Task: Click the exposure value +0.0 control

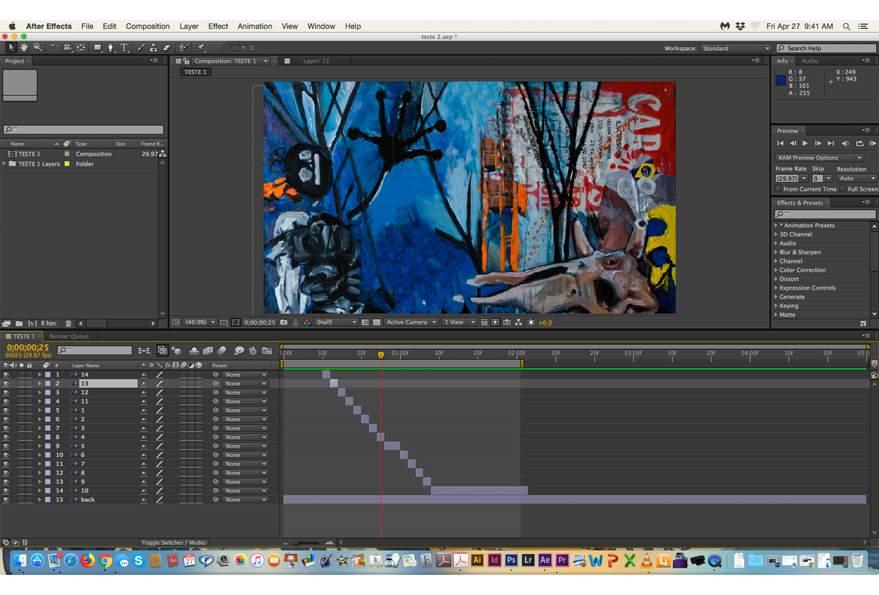Action: pos(545,322)
